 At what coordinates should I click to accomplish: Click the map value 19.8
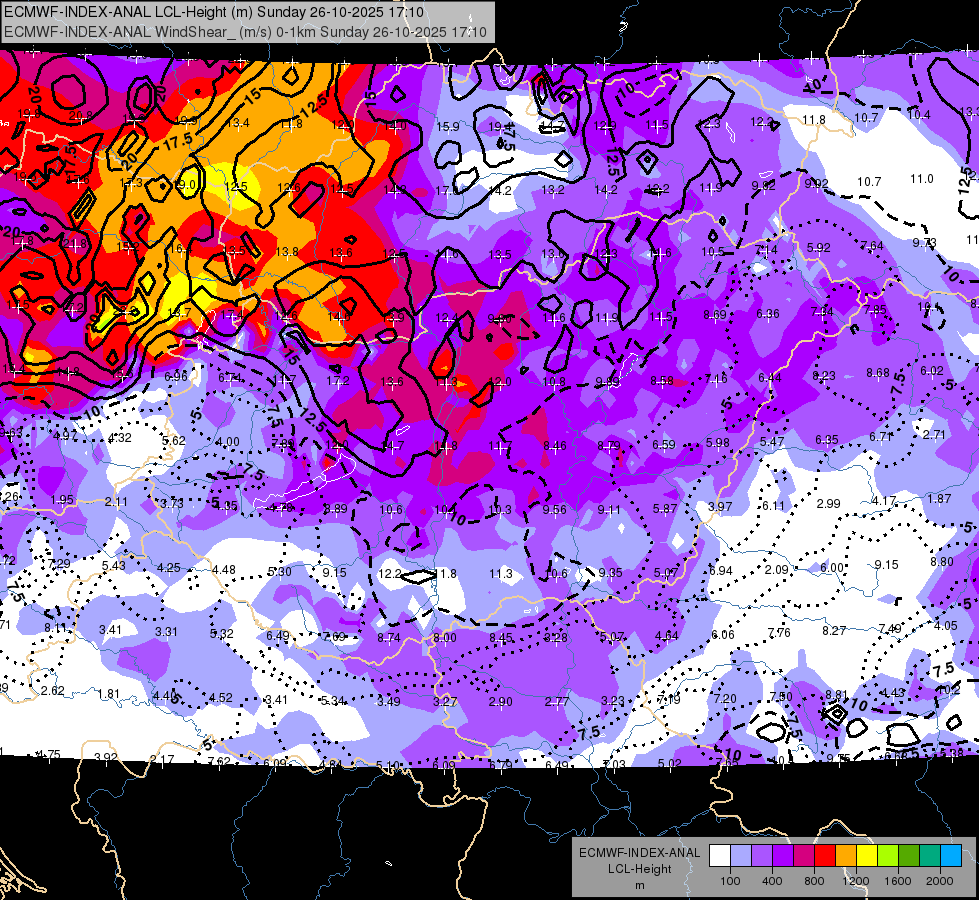[29, 114]
